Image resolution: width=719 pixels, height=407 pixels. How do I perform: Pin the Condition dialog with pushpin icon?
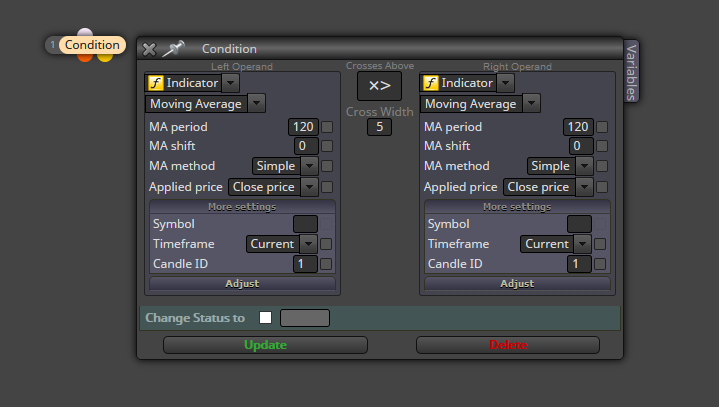(173, 49)
